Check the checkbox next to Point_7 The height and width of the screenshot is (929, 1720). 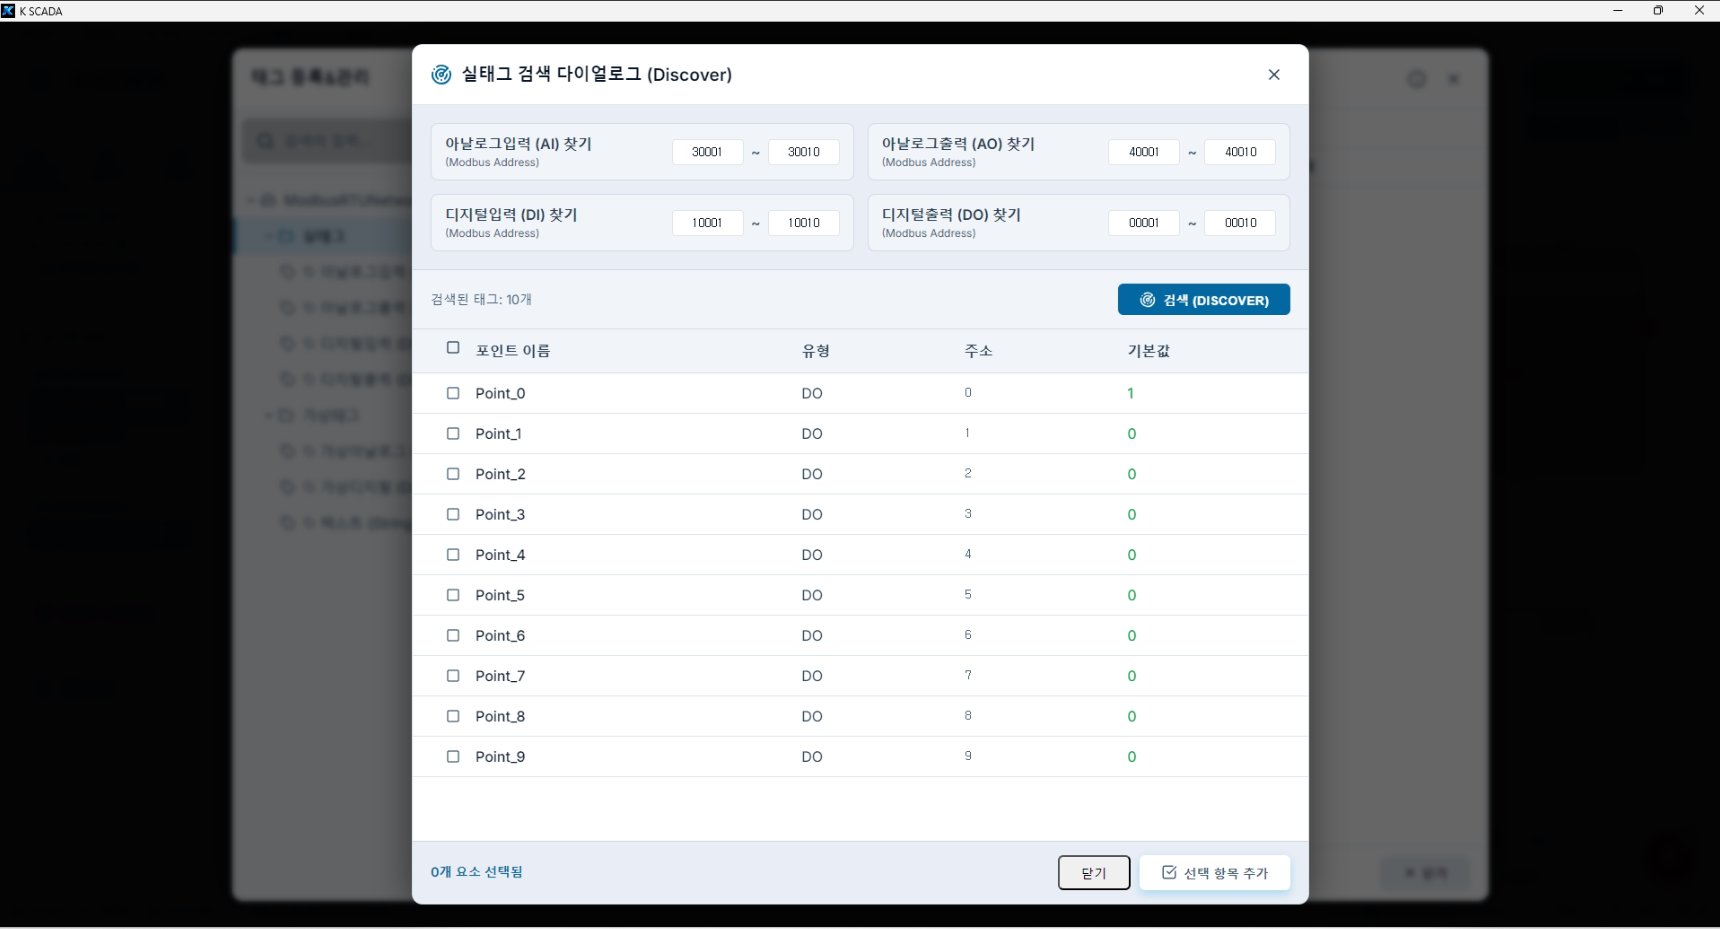click(453, 676)
